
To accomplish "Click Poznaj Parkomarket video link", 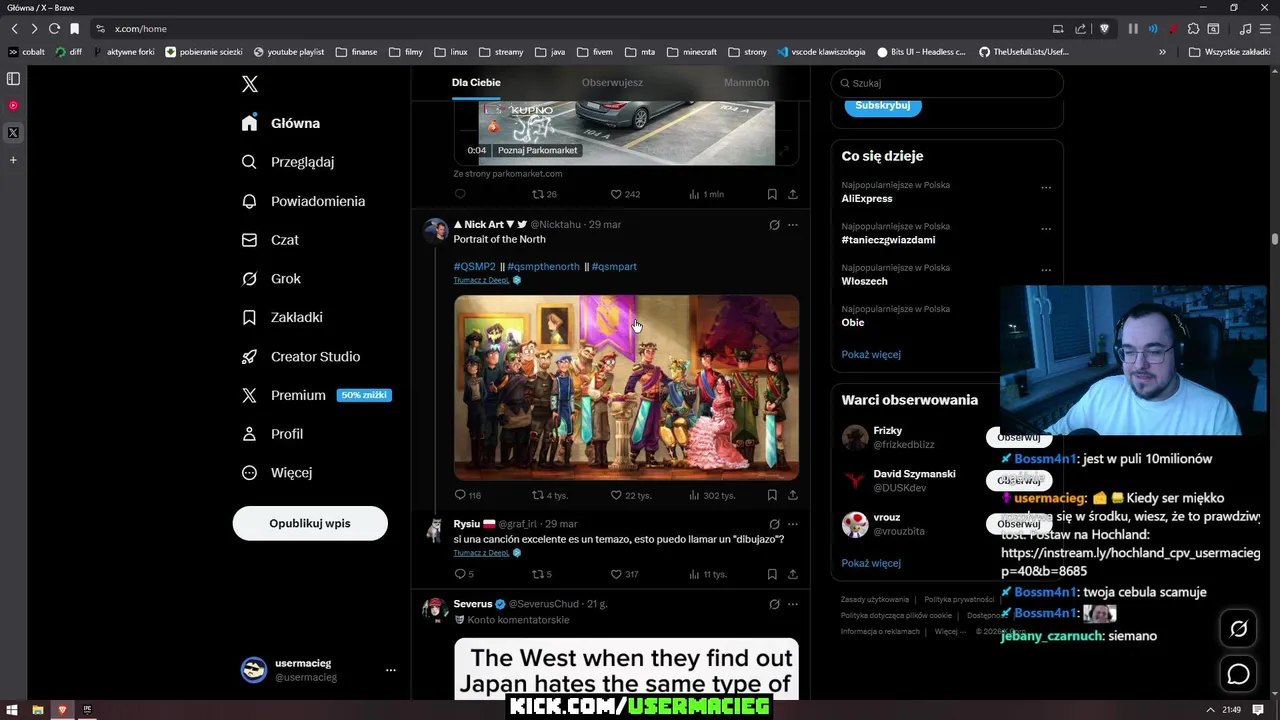I will click(537, 150).
